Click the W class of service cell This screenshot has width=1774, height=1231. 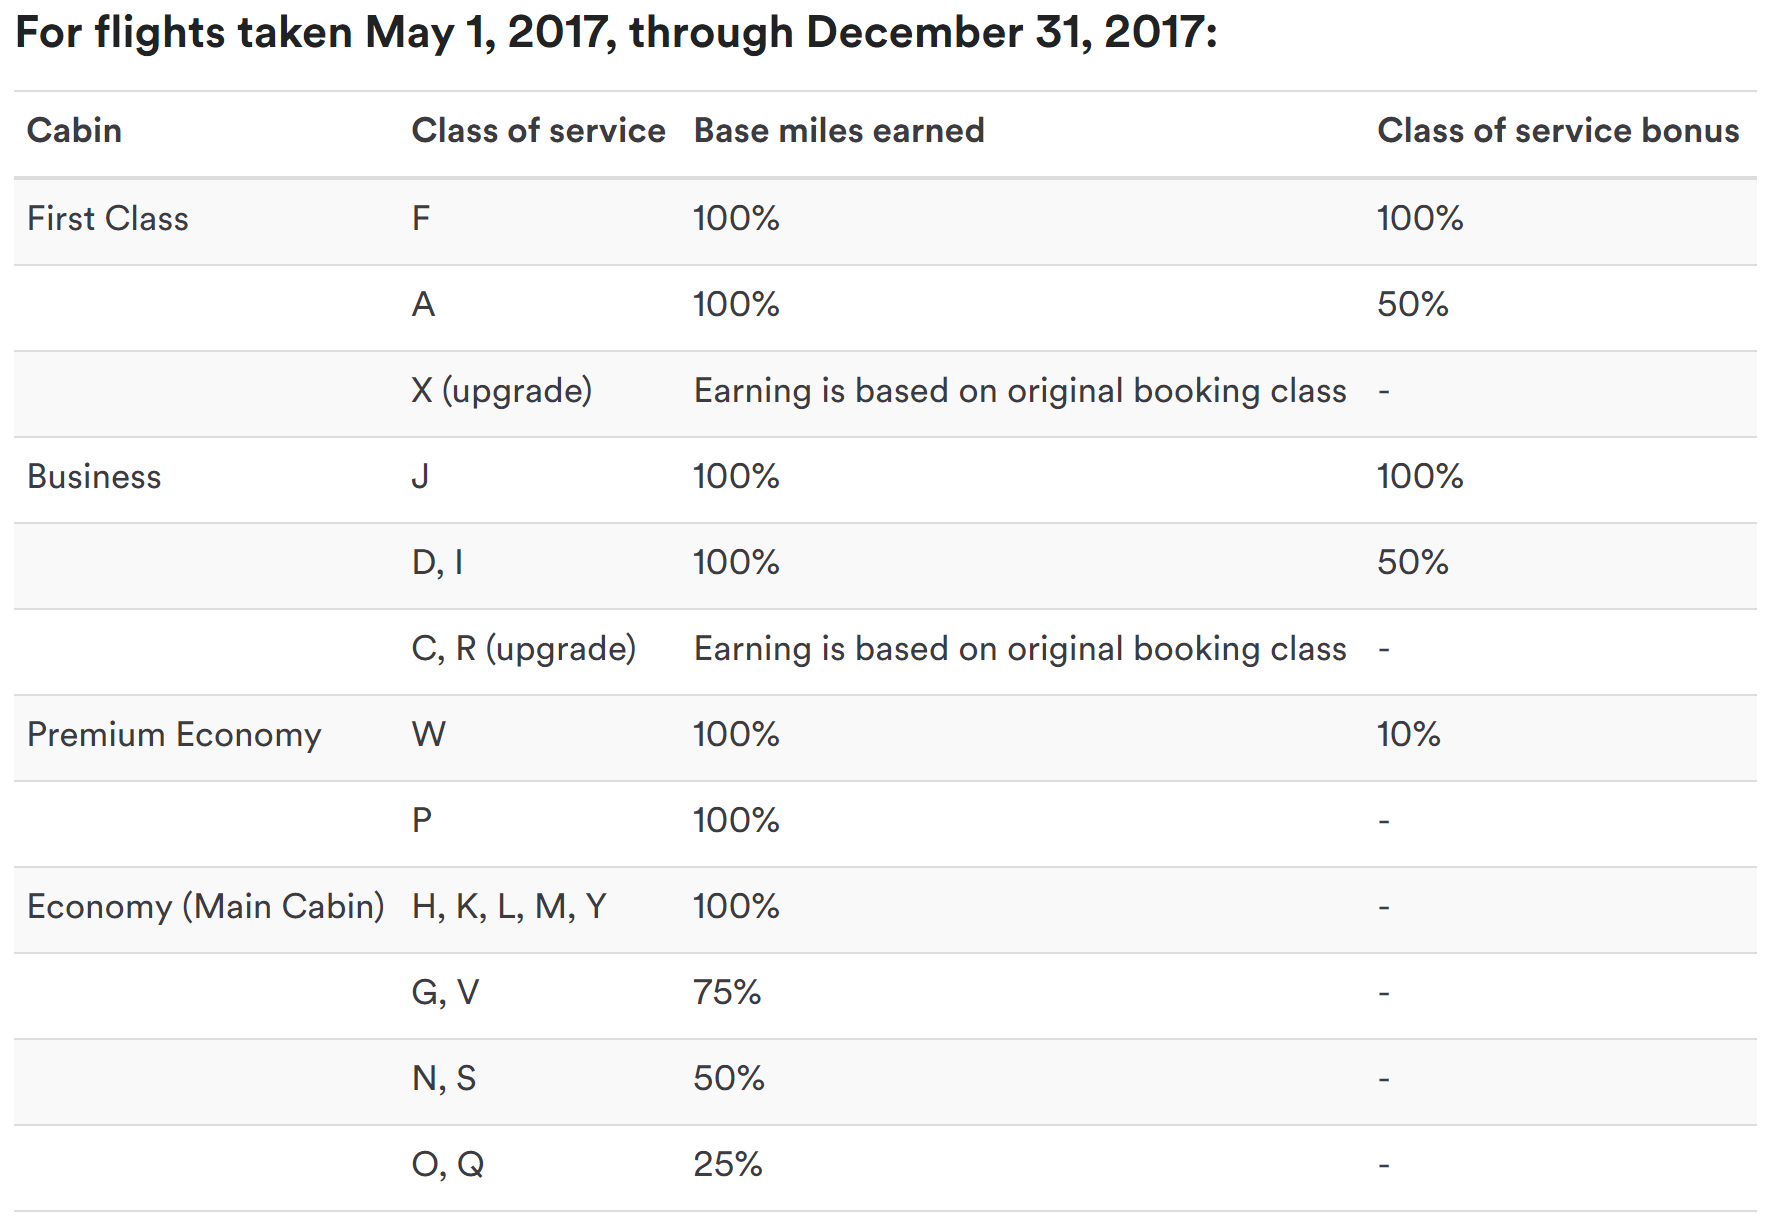coord(429,735)
